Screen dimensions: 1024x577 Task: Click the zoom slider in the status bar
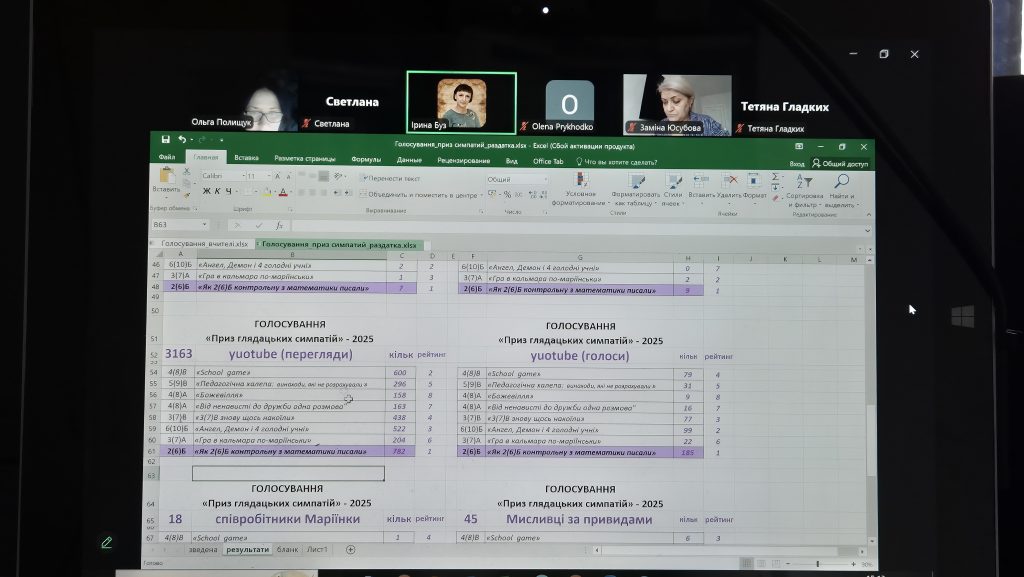818,564
